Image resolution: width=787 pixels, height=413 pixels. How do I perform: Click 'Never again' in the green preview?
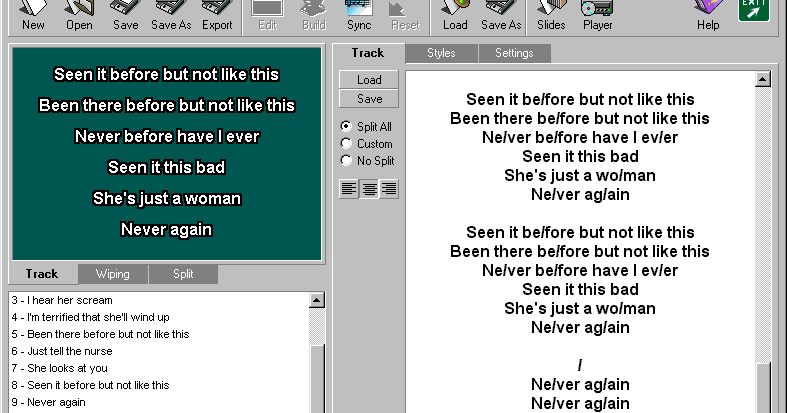(x=166, y=230)
